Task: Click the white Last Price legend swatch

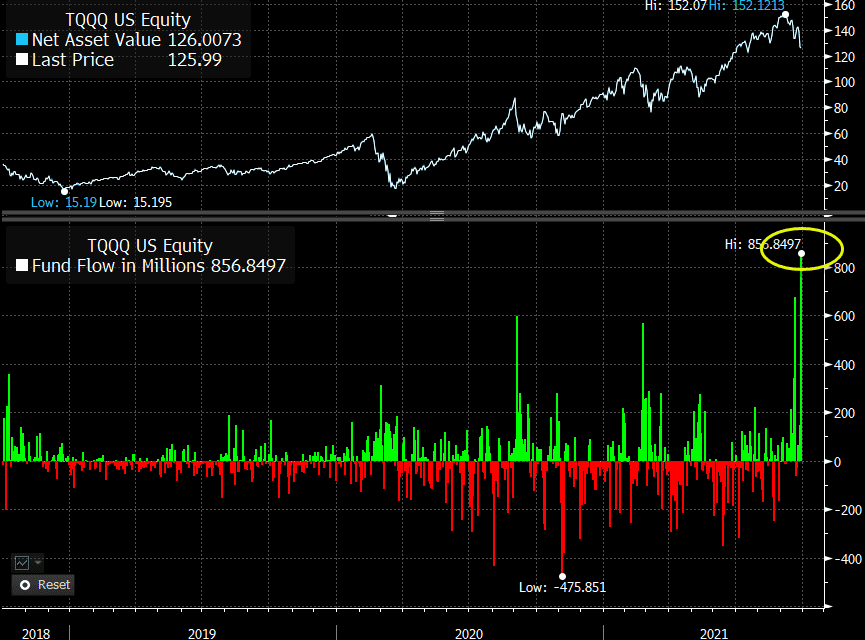Action: click(x=22, y=60)
